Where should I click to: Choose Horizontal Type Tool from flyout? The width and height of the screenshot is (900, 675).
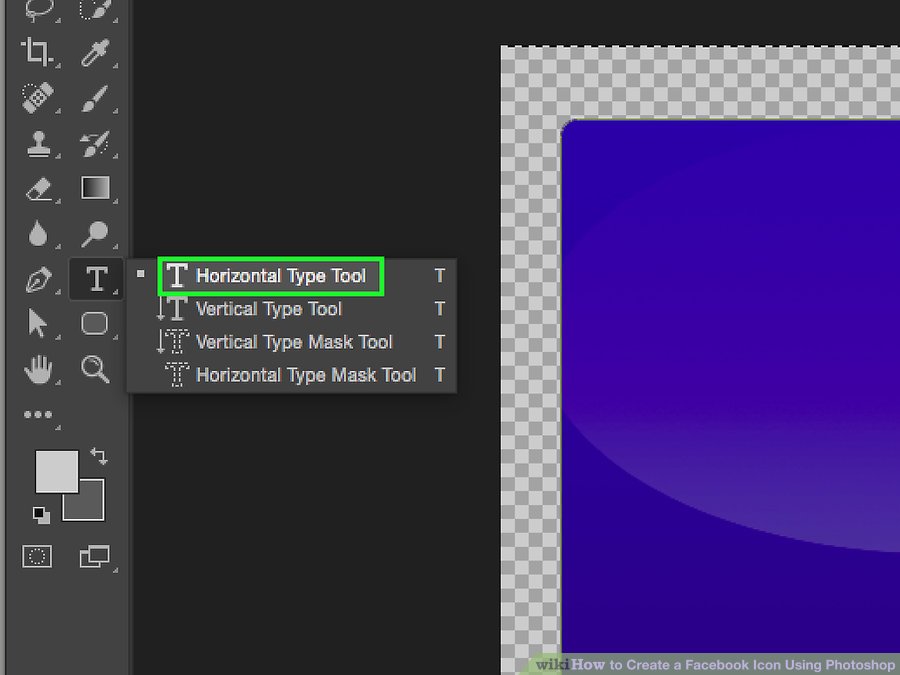click(x=280, y=276)
